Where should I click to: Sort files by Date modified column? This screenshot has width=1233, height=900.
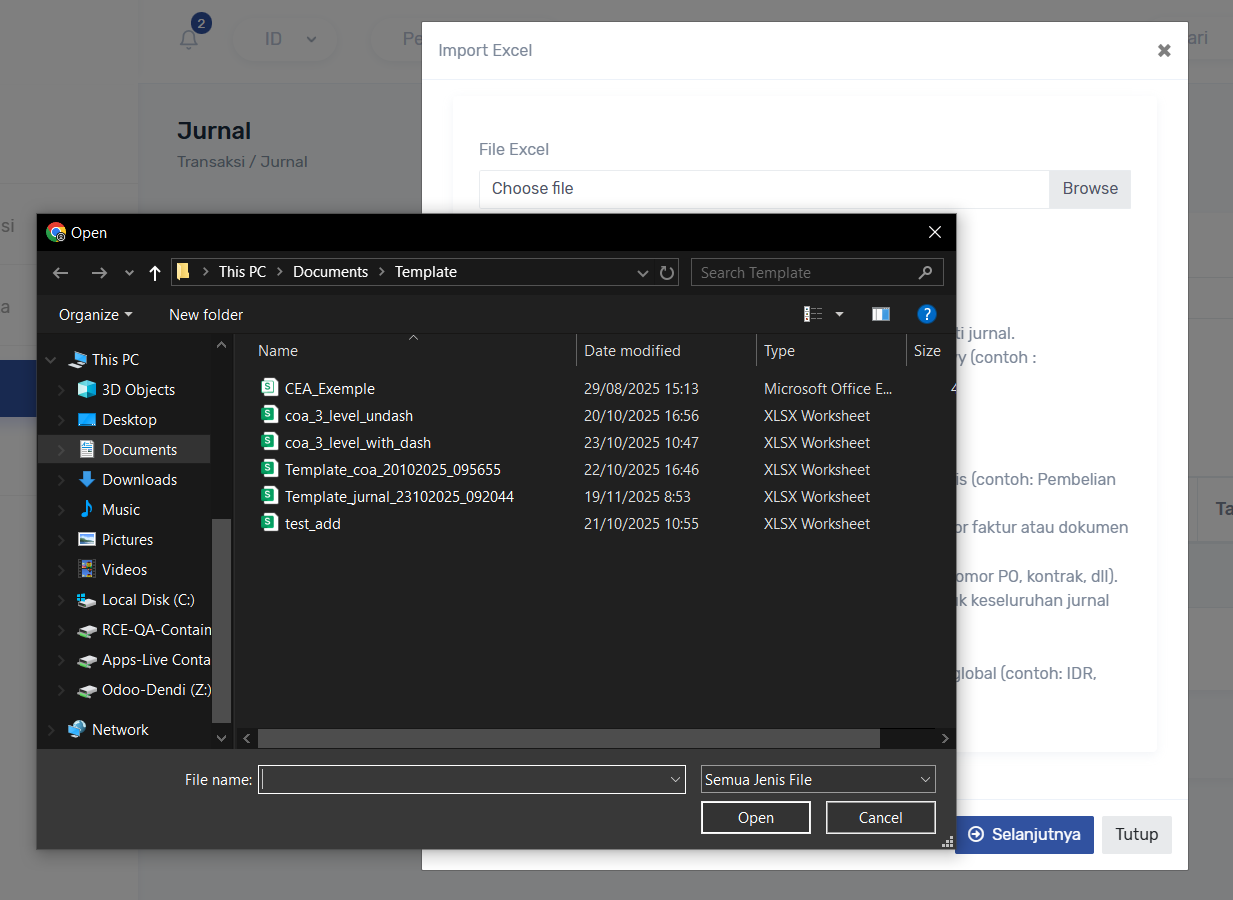coord(632,351)
